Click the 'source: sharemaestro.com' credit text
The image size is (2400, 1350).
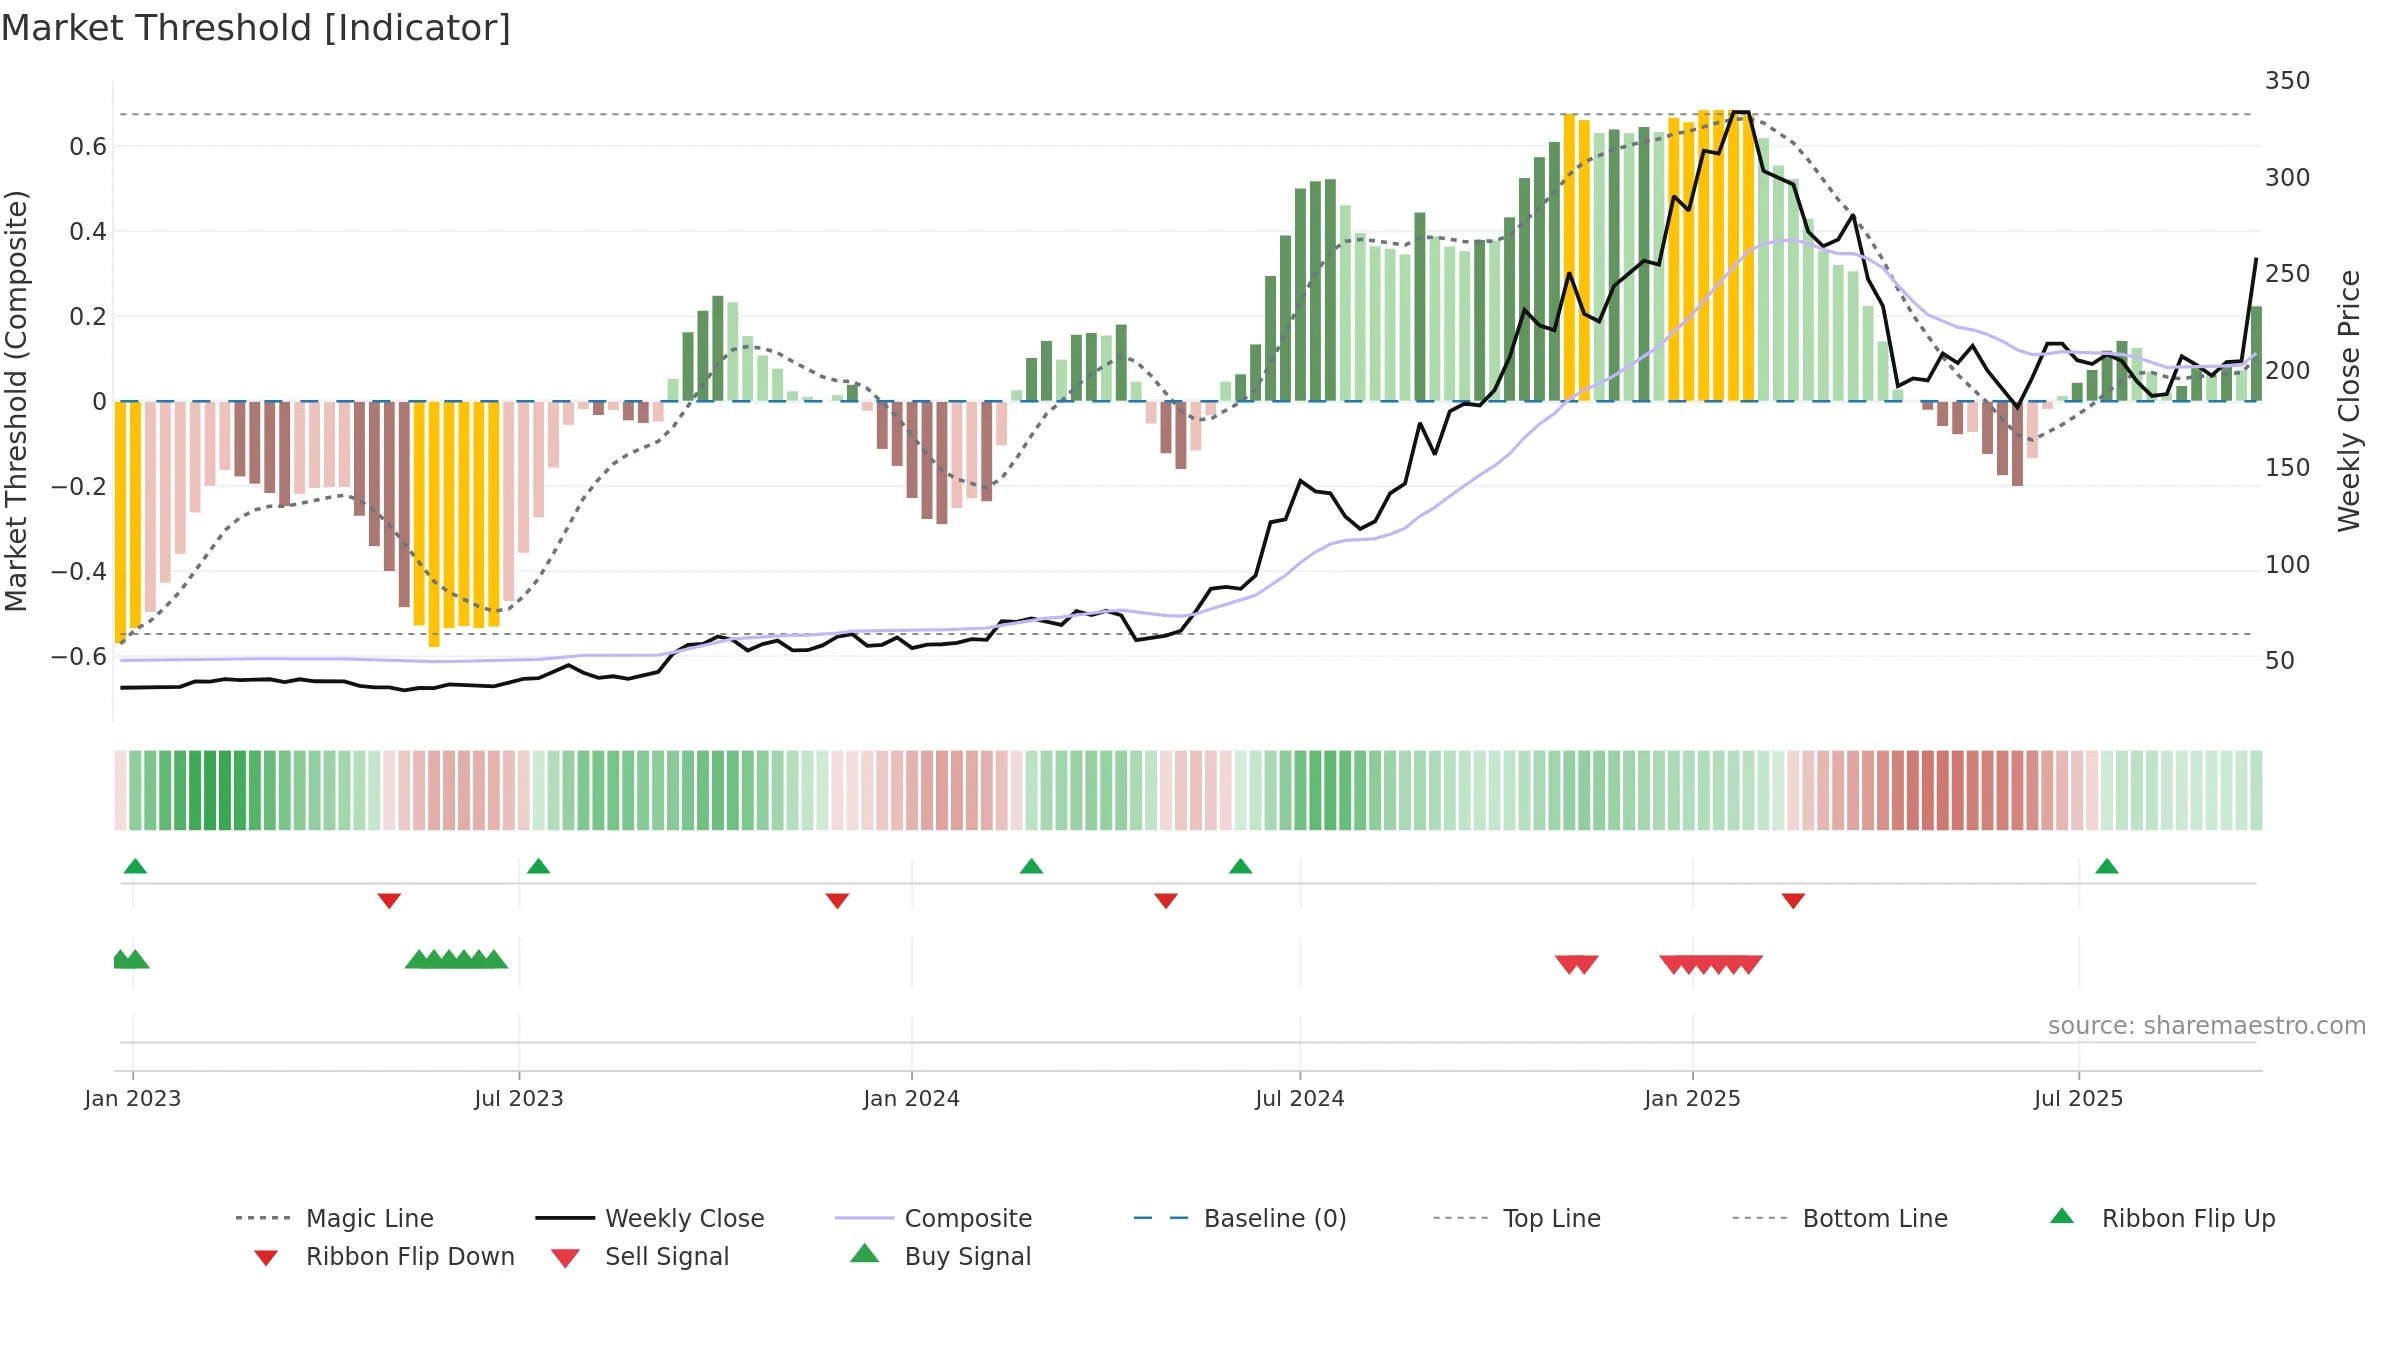(2207, 1026)
